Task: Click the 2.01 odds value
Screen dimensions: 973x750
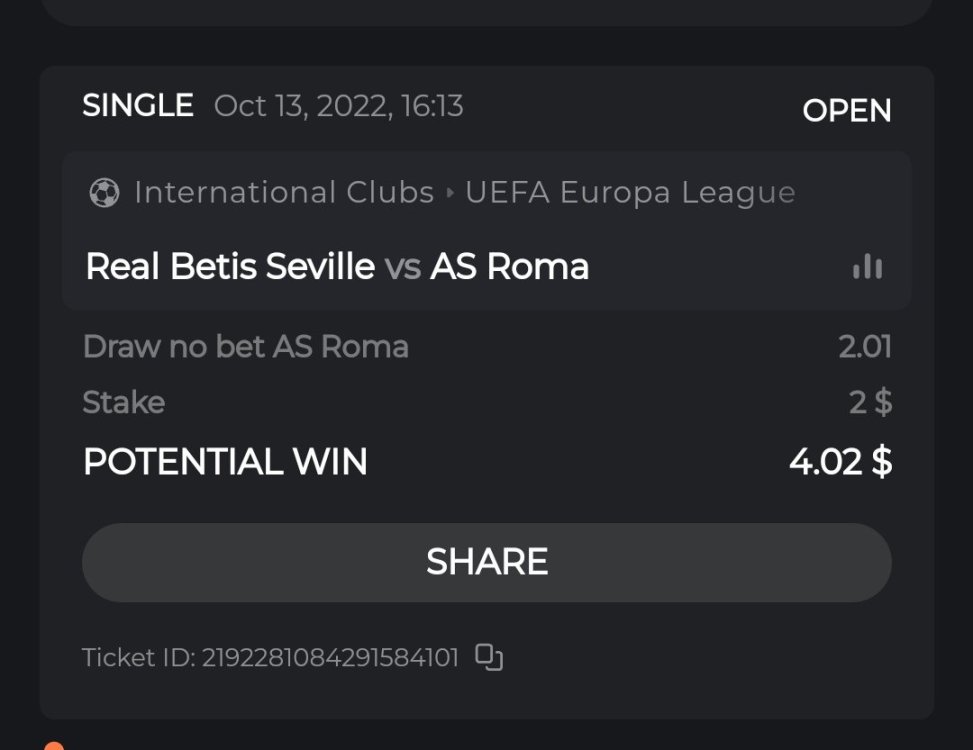Action: 864,347
